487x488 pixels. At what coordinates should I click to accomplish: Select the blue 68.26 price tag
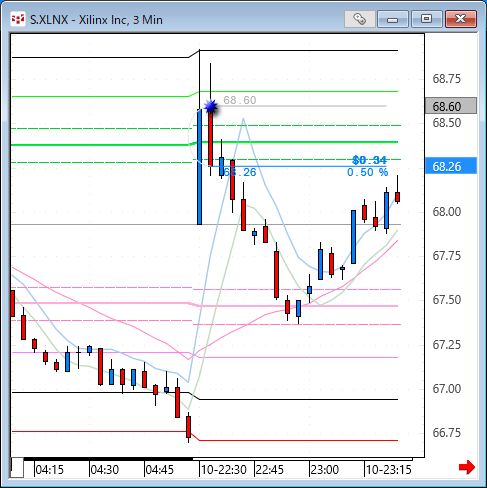(451, 166)
